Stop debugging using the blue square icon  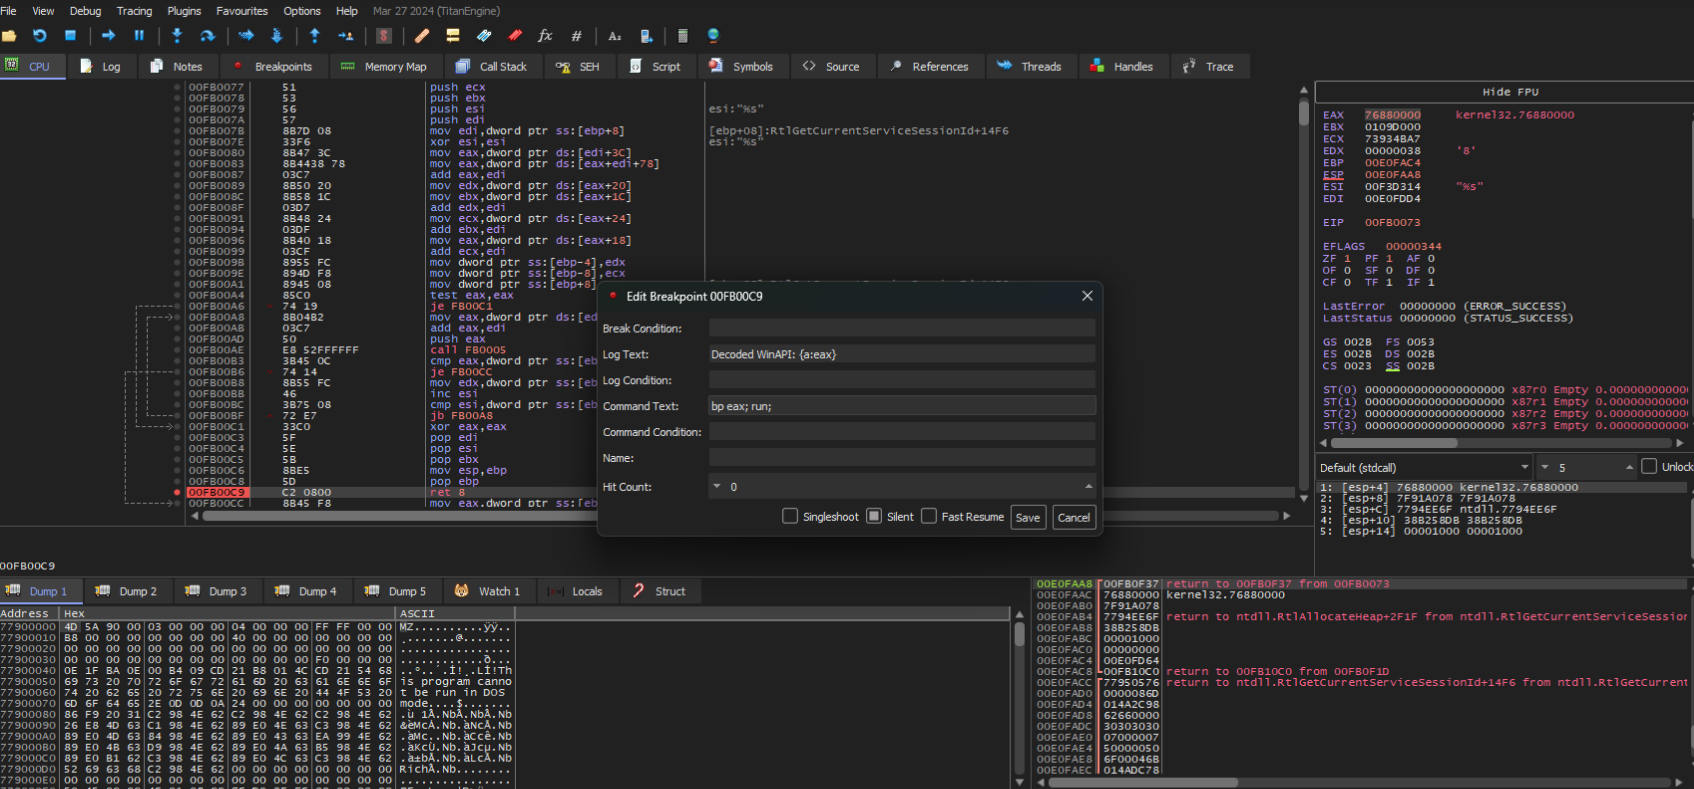pyautogui.click(x=70, y=36)
